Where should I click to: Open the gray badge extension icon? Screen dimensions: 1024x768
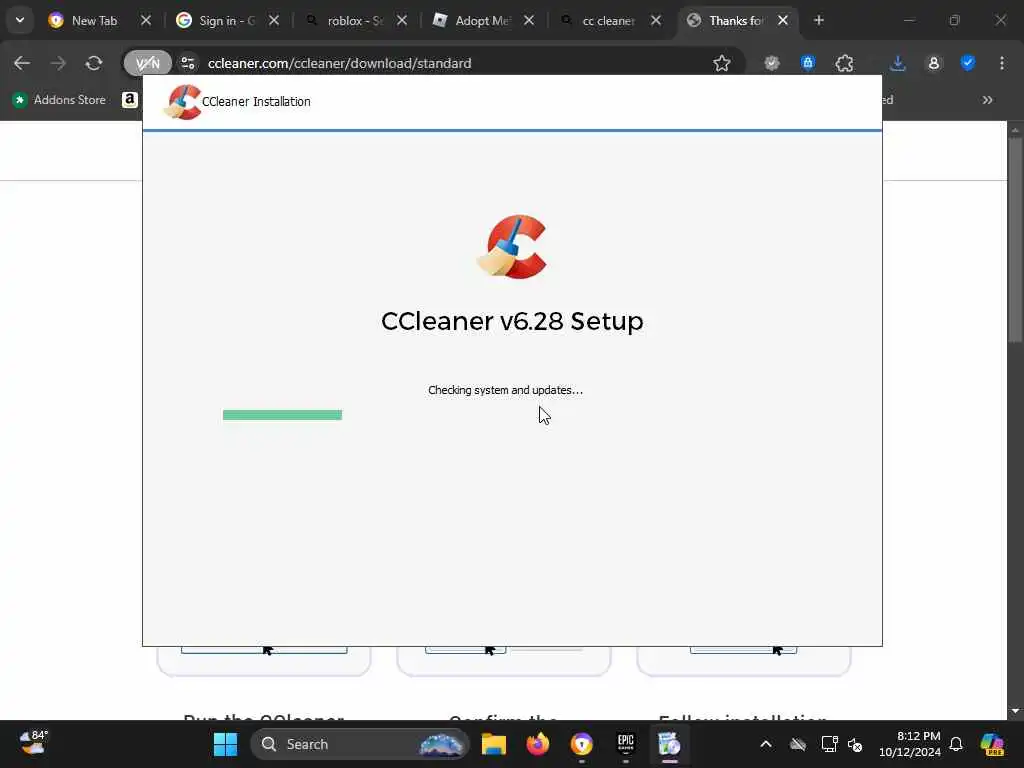[772, 63]
